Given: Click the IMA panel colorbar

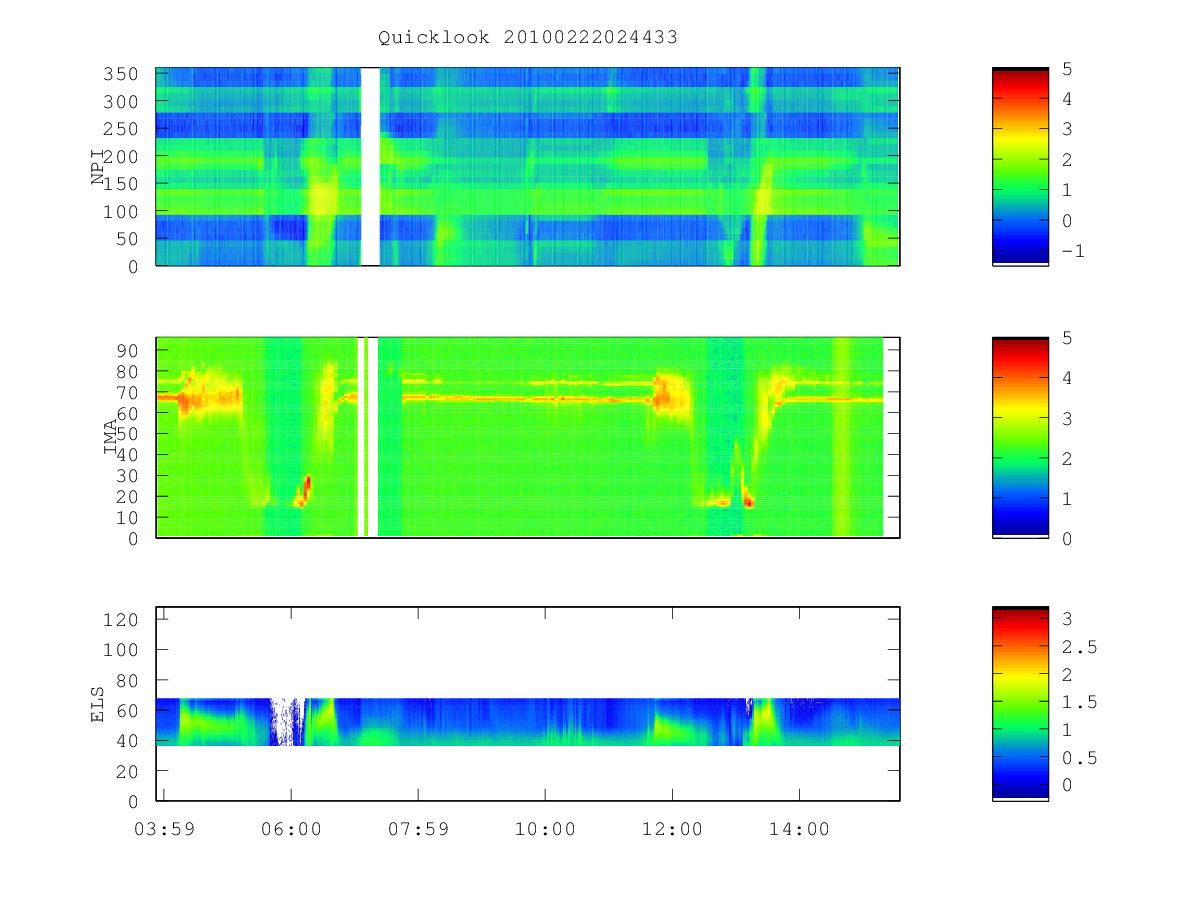Looking at the screenshot, I should (x=1020, y=437).
